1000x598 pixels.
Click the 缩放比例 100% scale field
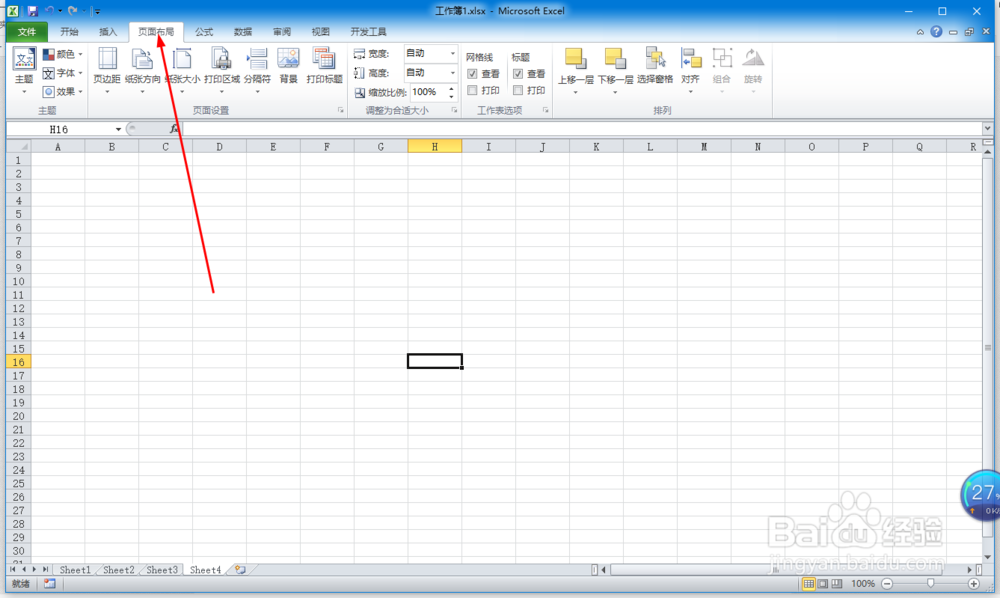(x=427, y=92)
